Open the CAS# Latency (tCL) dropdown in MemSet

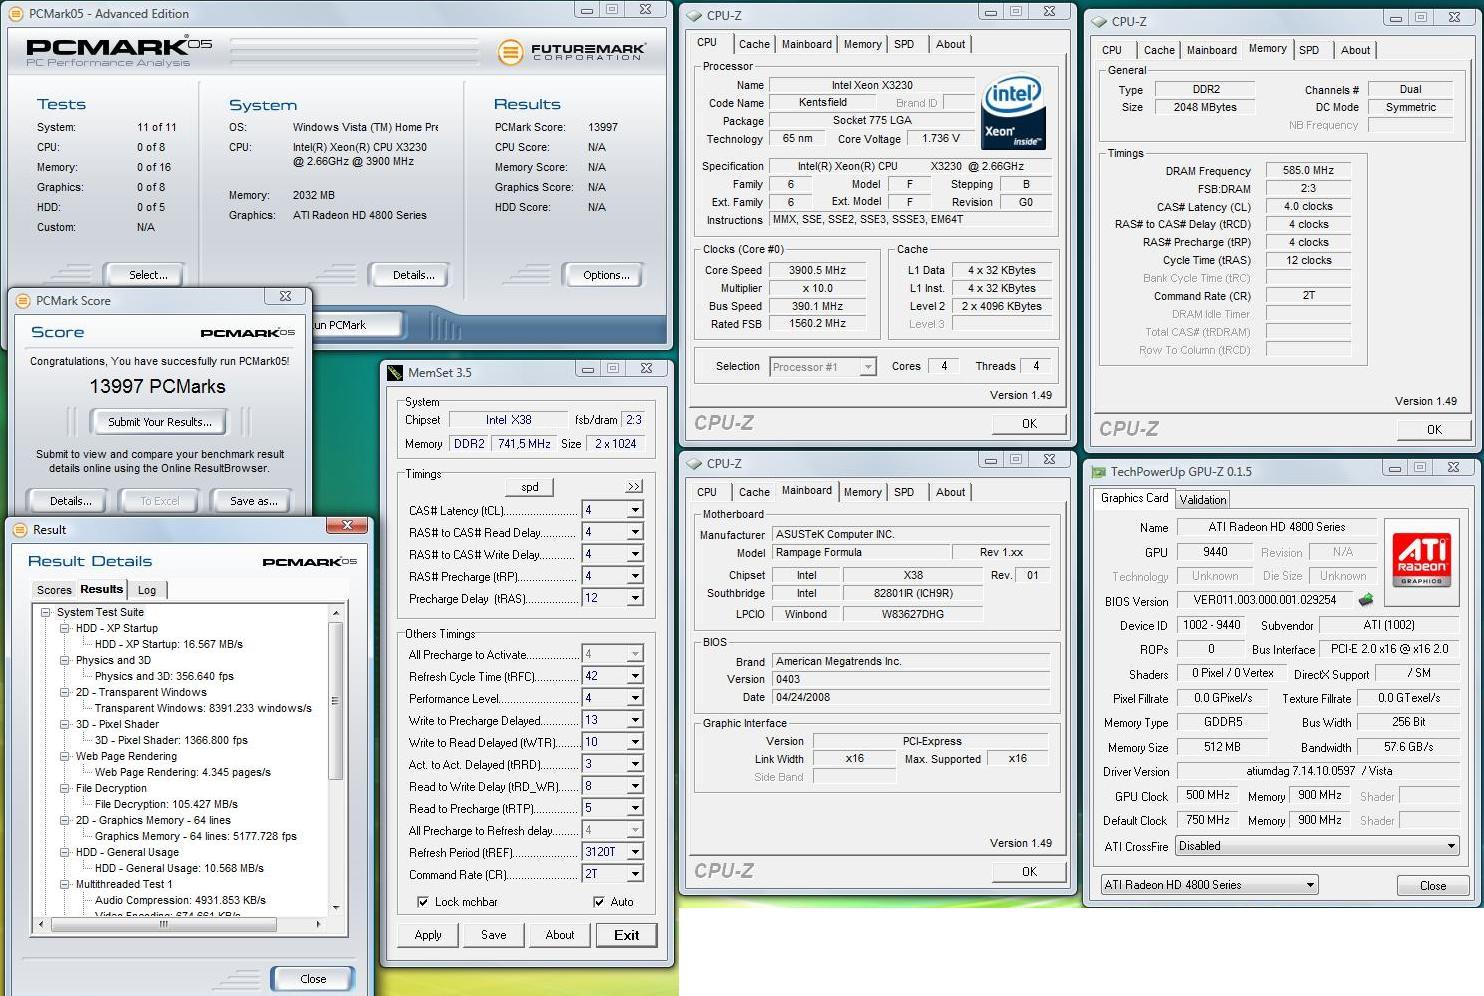[x=634, y=510]
